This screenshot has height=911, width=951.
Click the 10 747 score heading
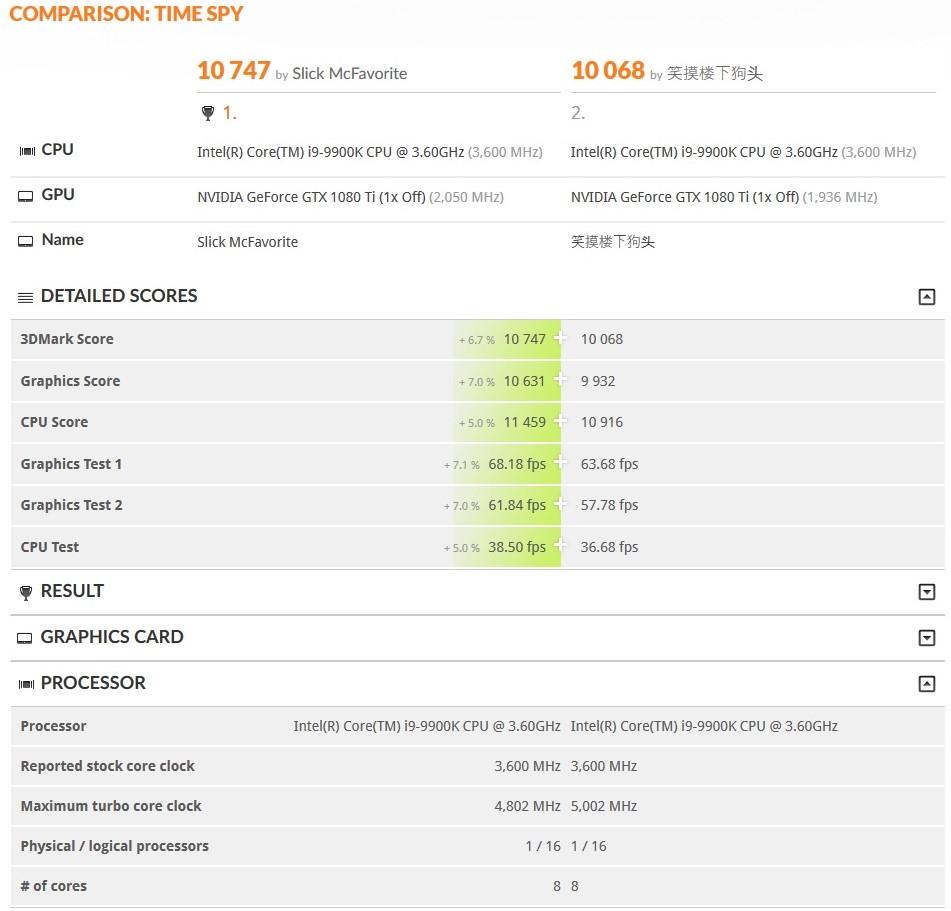coord(233,70)
